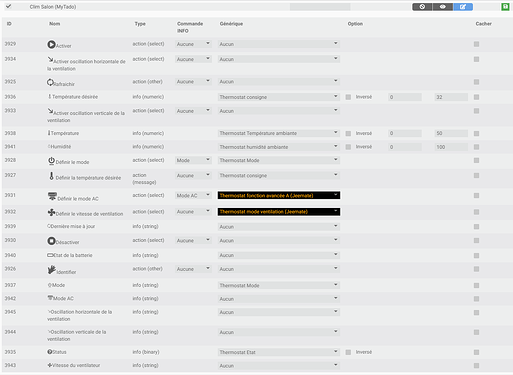Tick Inversé checkbox for Status row

pos(348,352)
